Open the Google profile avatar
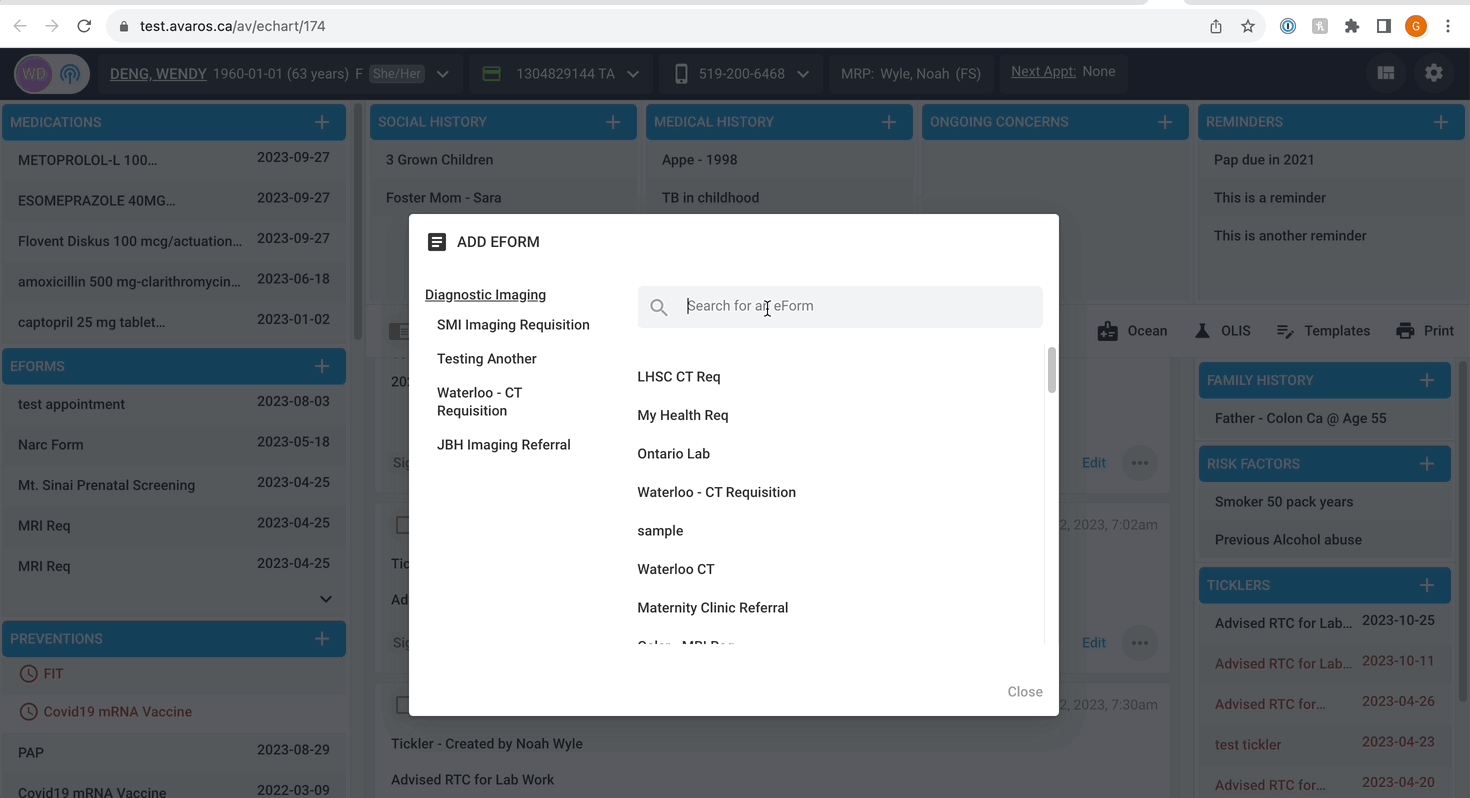This screenshot has width=1470, height=798. pyautogui.click(x=1416, y=26)
